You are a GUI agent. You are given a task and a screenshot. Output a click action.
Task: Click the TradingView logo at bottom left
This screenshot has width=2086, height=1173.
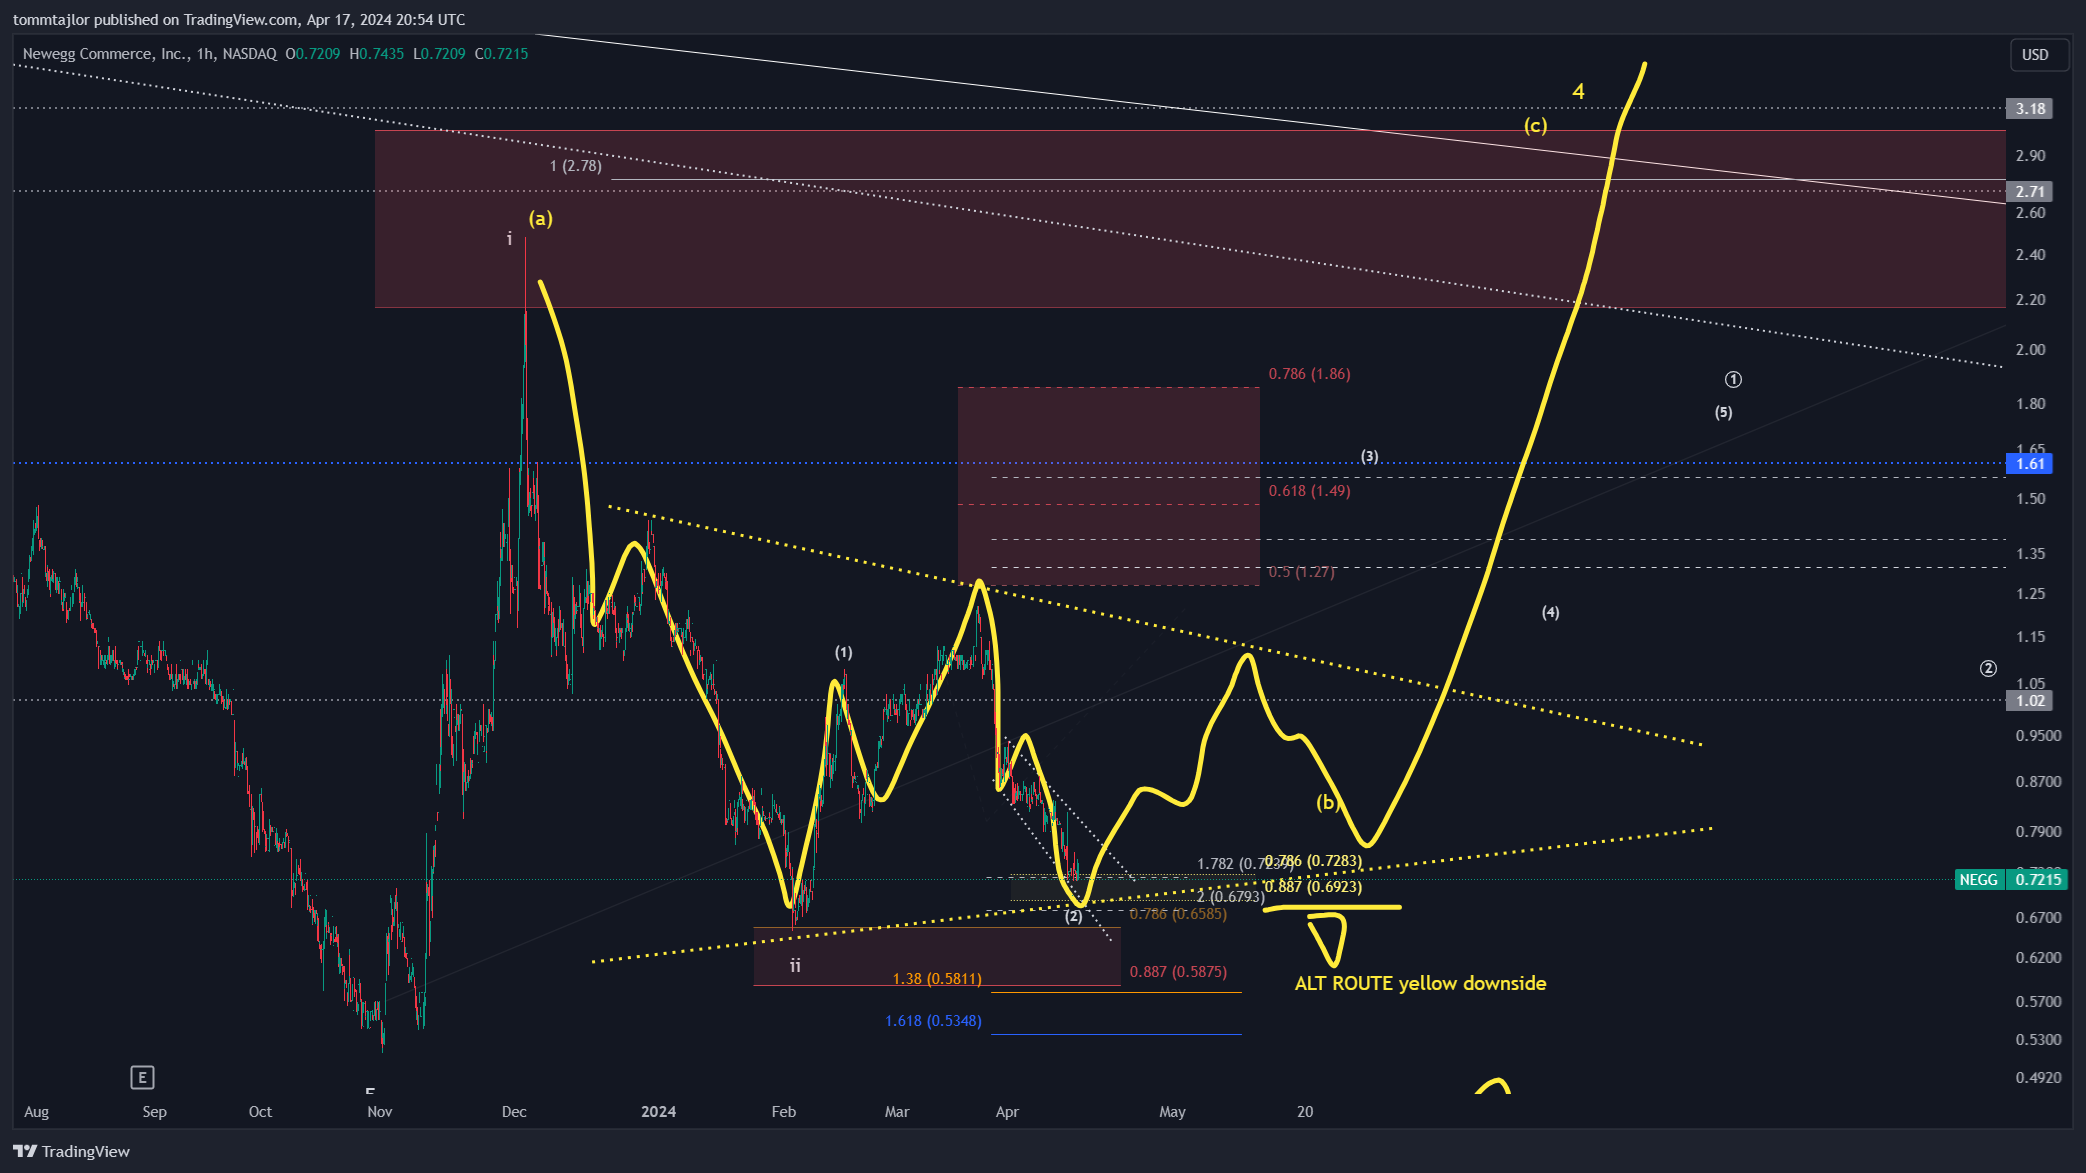coord(71,1151)
